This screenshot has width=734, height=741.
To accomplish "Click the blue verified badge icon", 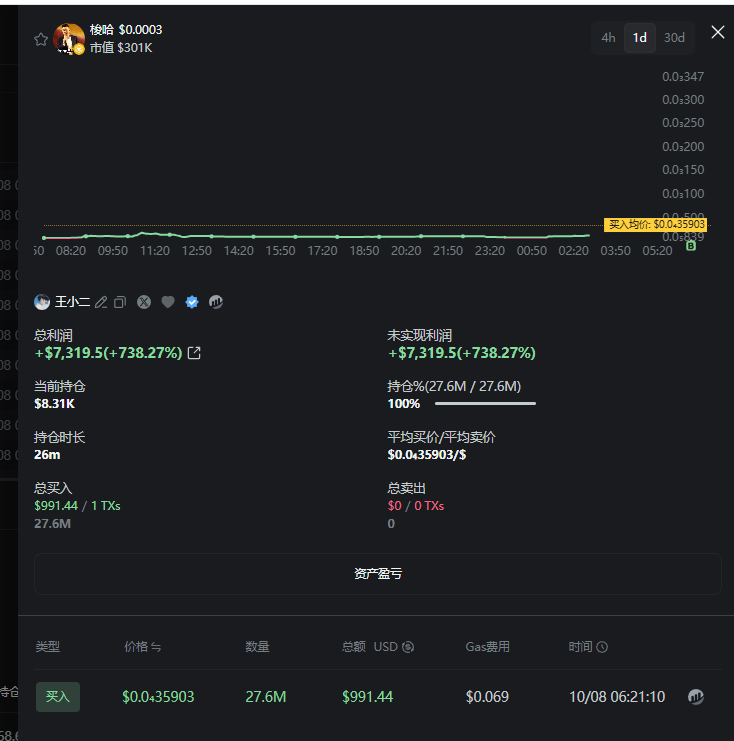I will 192,302.
